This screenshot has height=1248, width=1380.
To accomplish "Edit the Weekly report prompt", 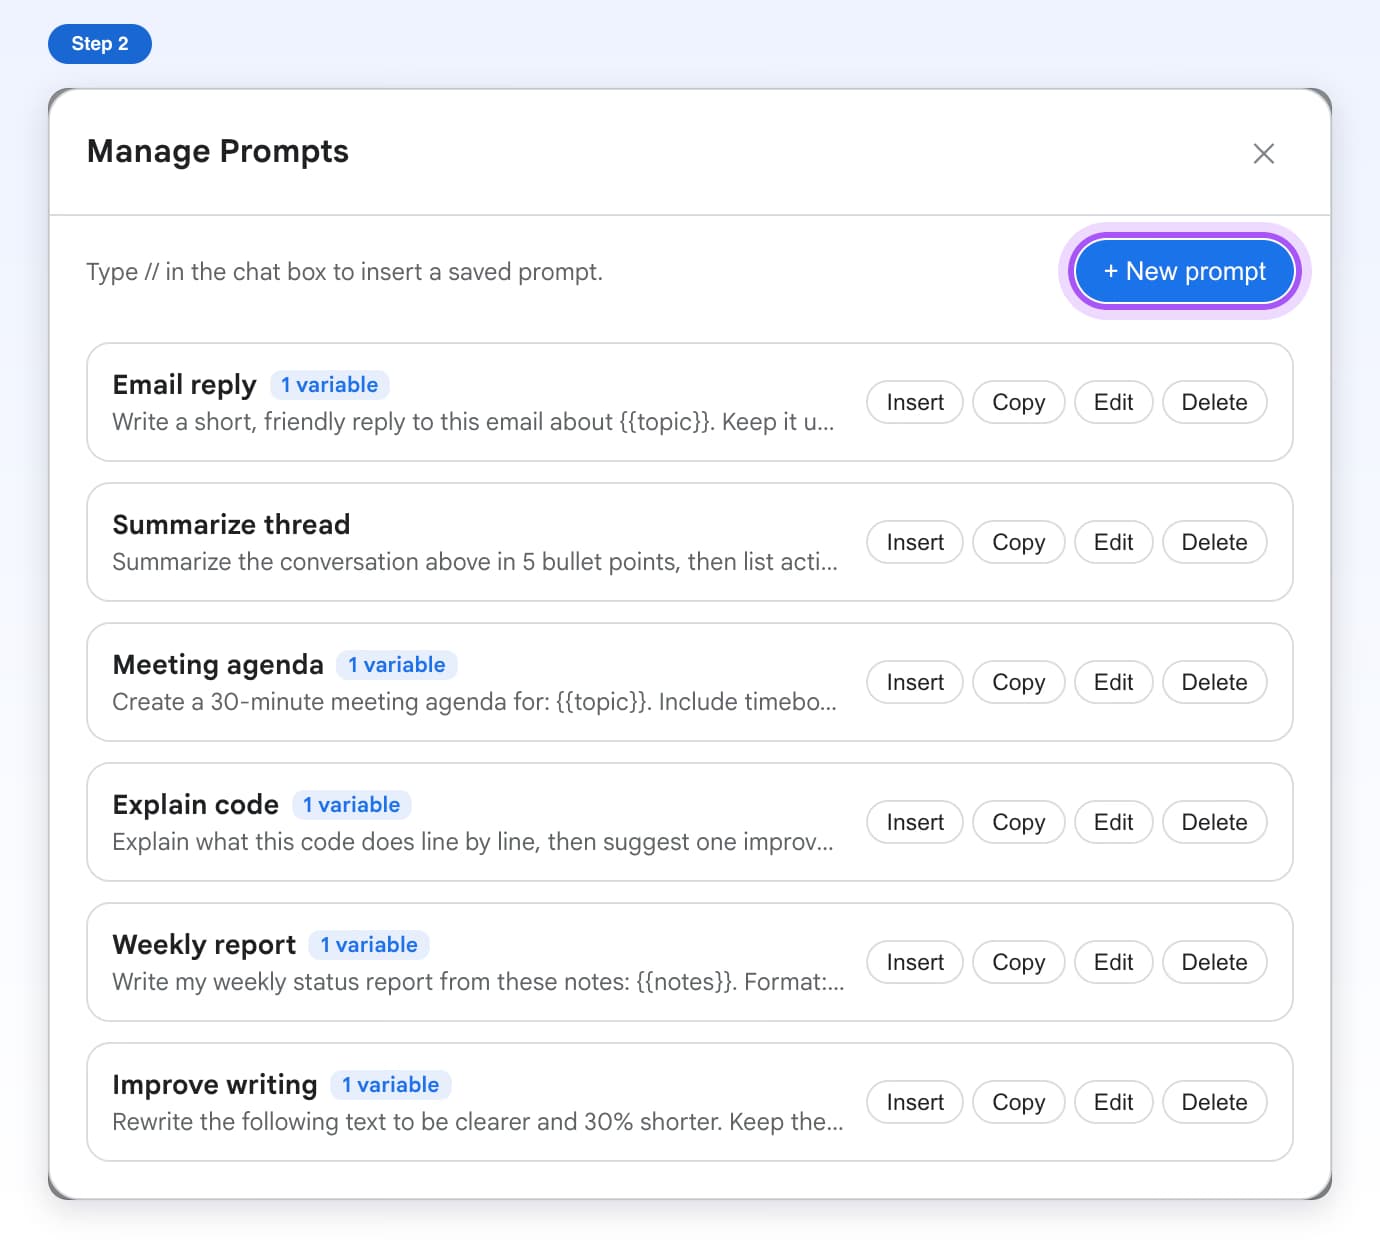I will click(1113, 962).
